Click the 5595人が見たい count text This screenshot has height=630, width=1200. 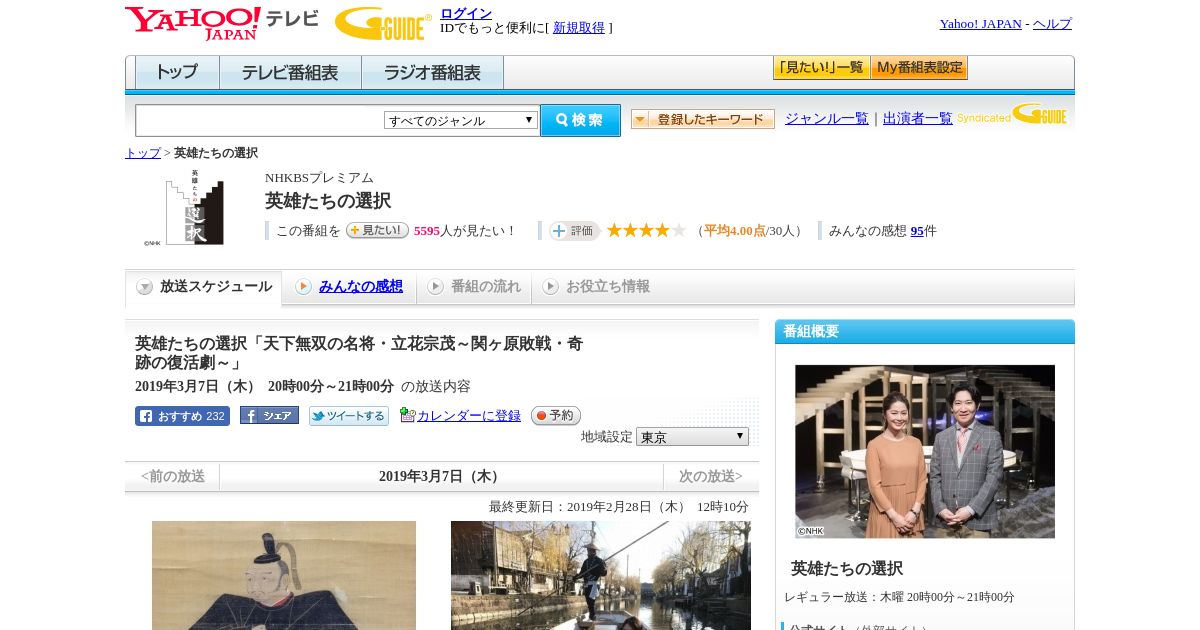[x=464, y=231]
